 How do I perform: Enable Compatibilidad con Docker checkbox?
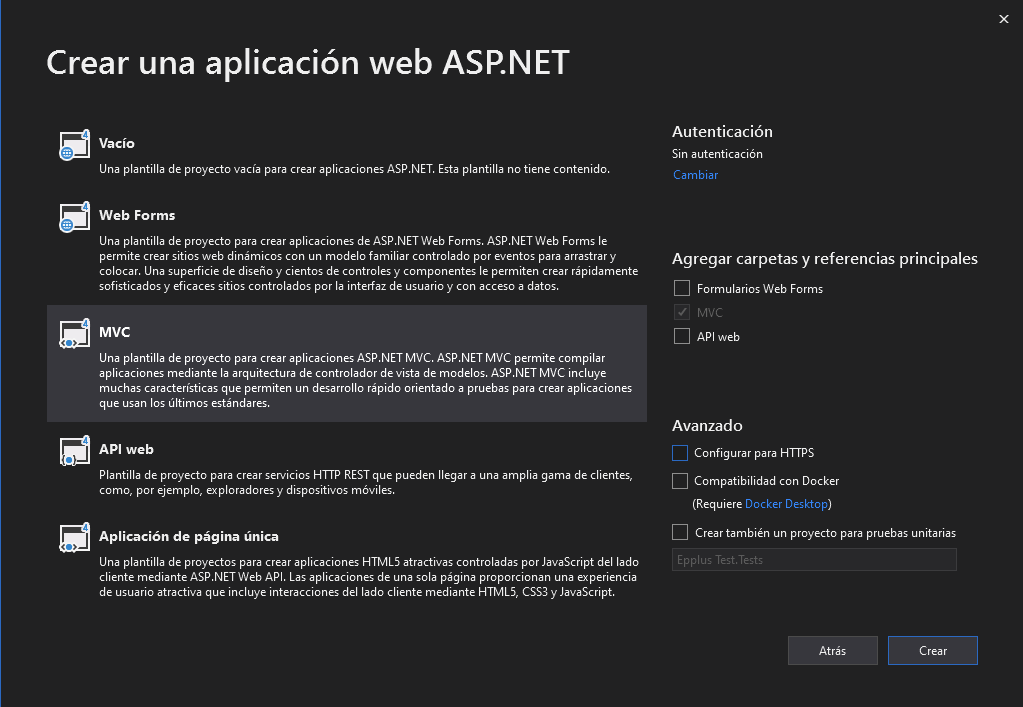680,481
